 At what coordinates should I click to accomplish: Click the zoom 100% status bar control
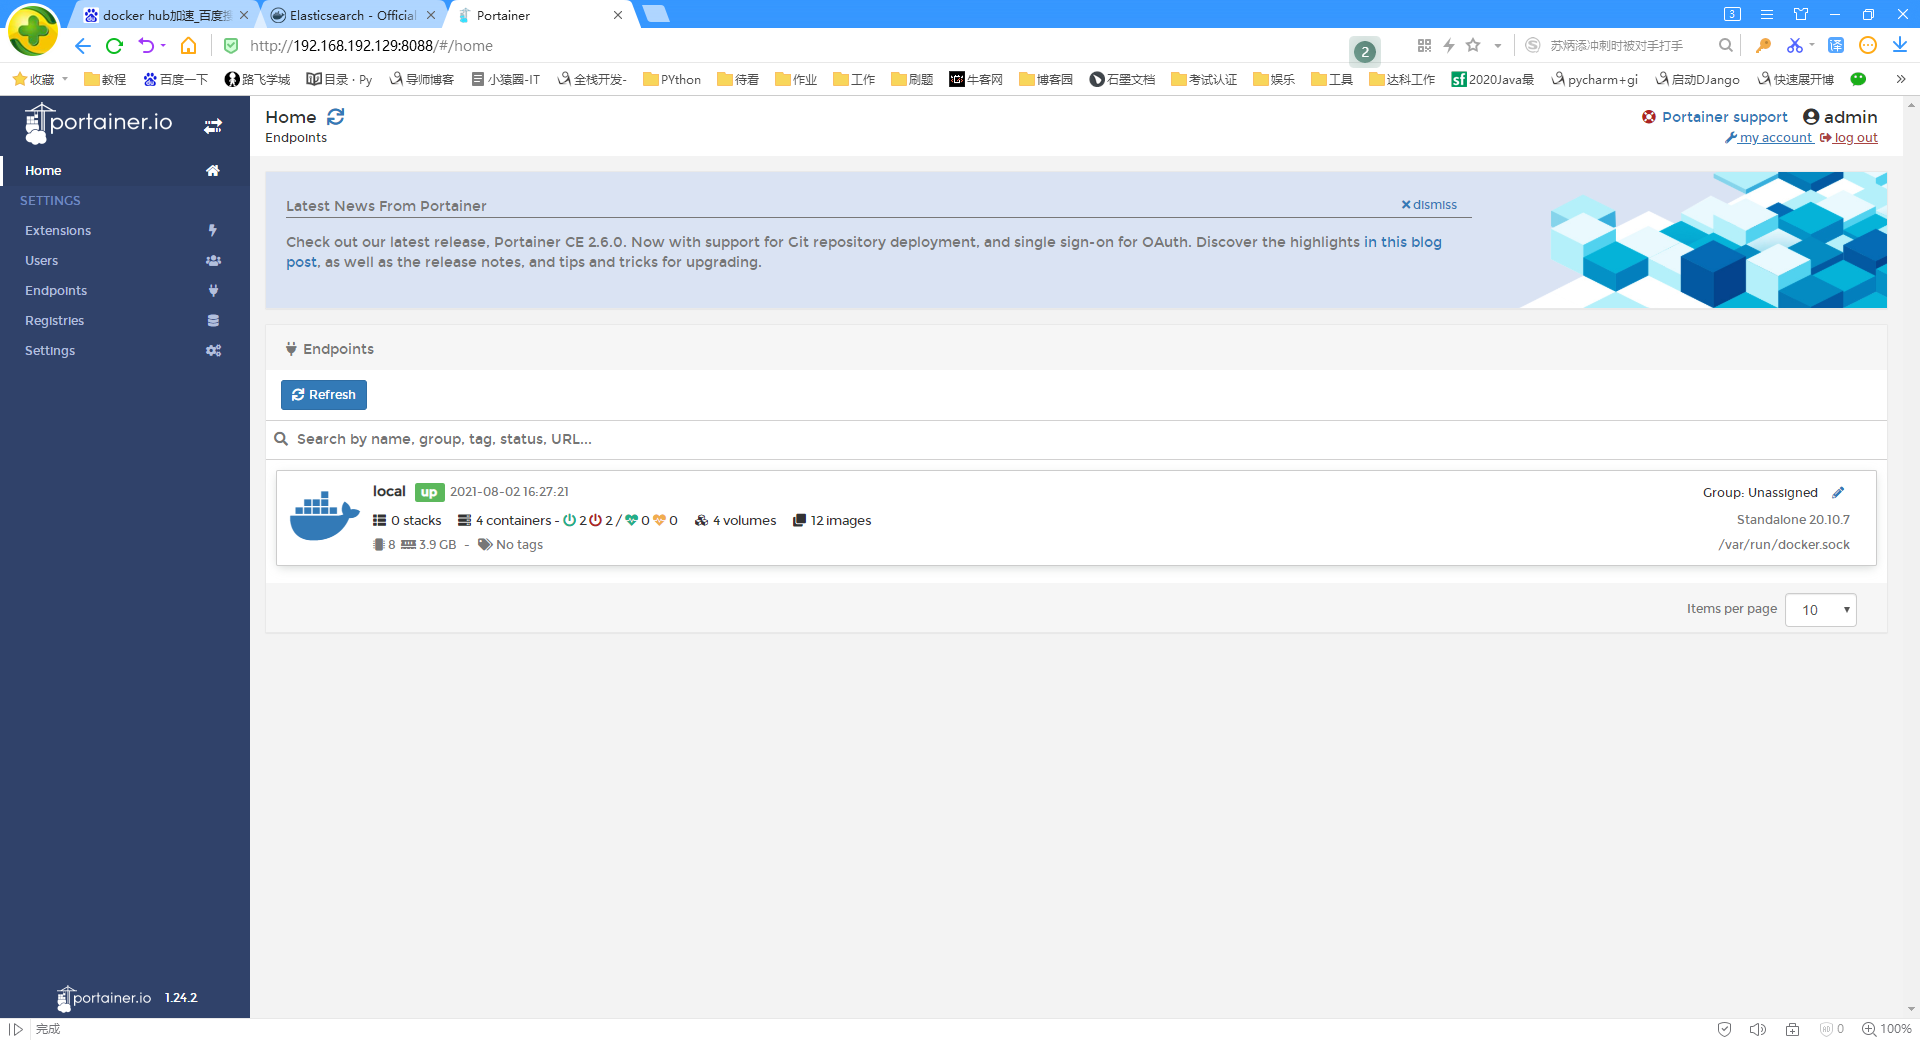click(1887, 1029)
